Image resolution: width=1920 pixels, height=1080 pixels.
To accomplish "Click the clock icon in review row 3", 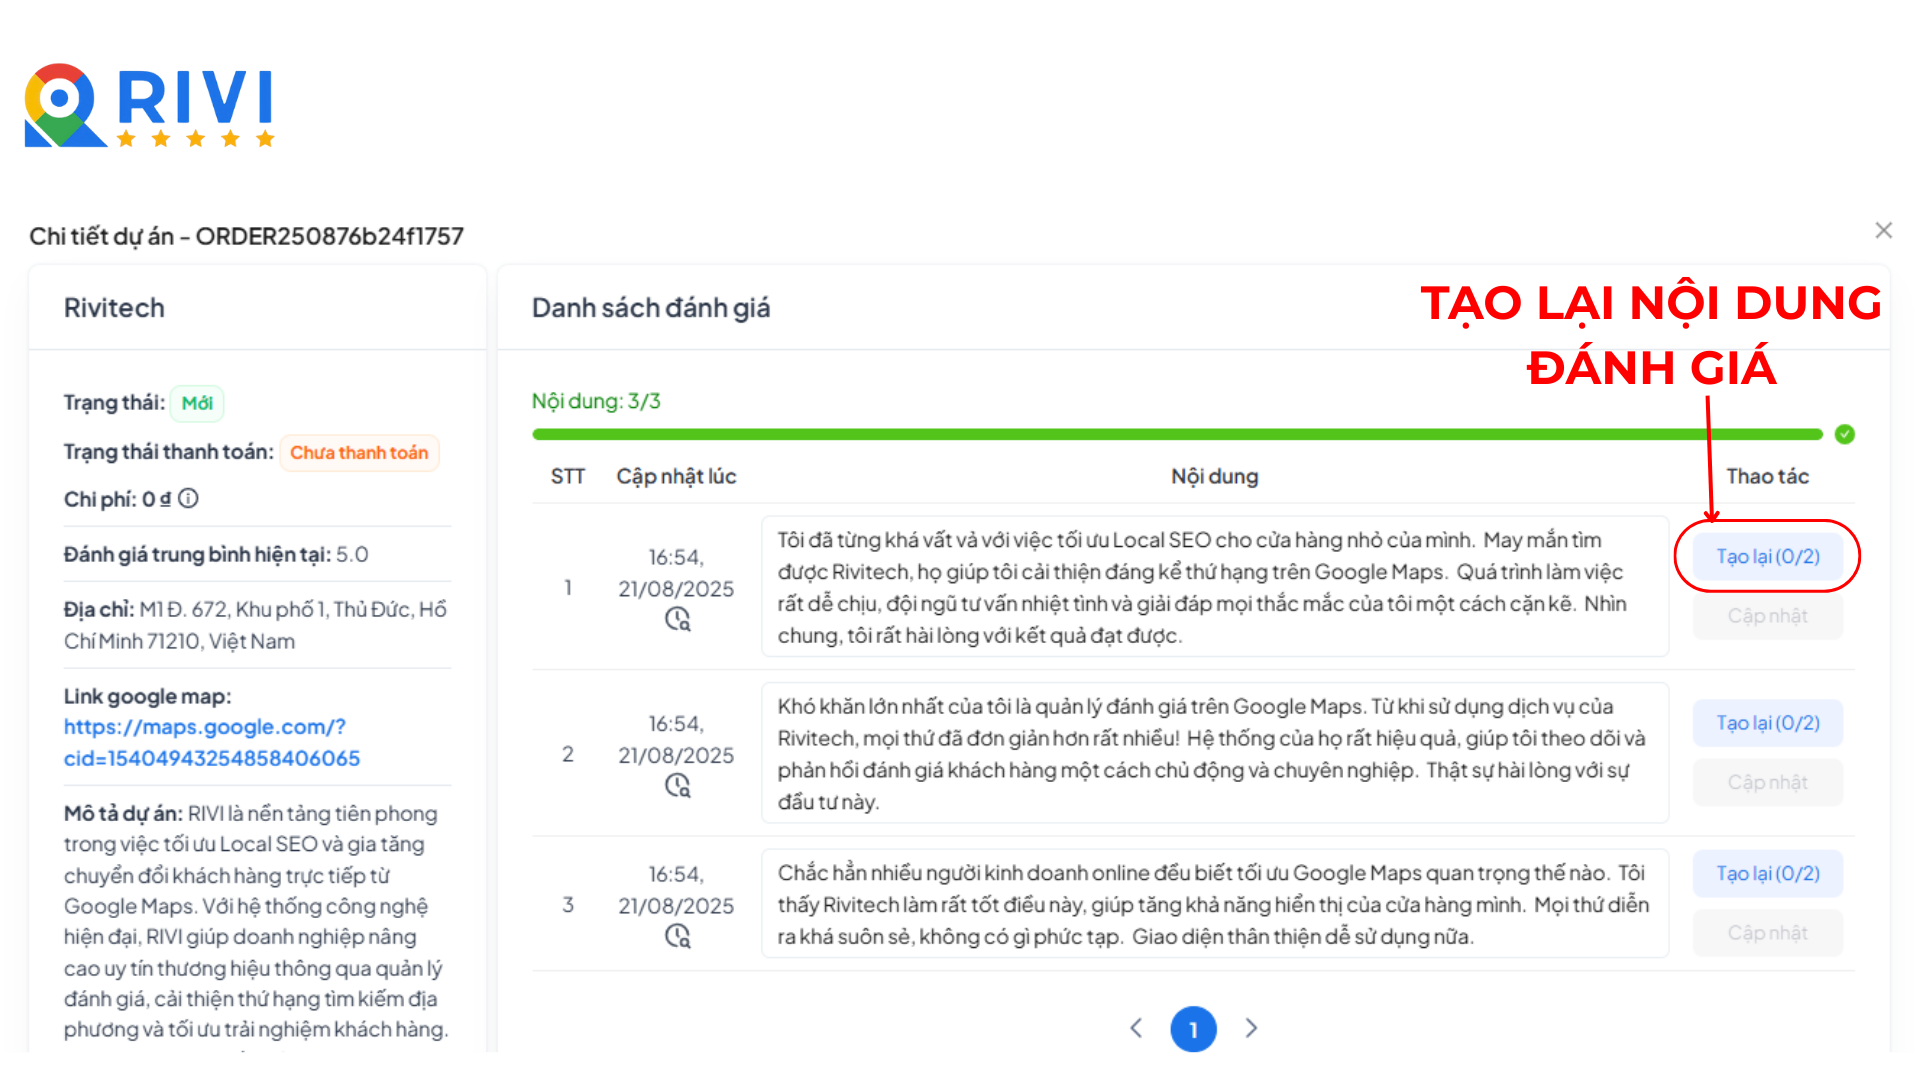I will point(677,936).
